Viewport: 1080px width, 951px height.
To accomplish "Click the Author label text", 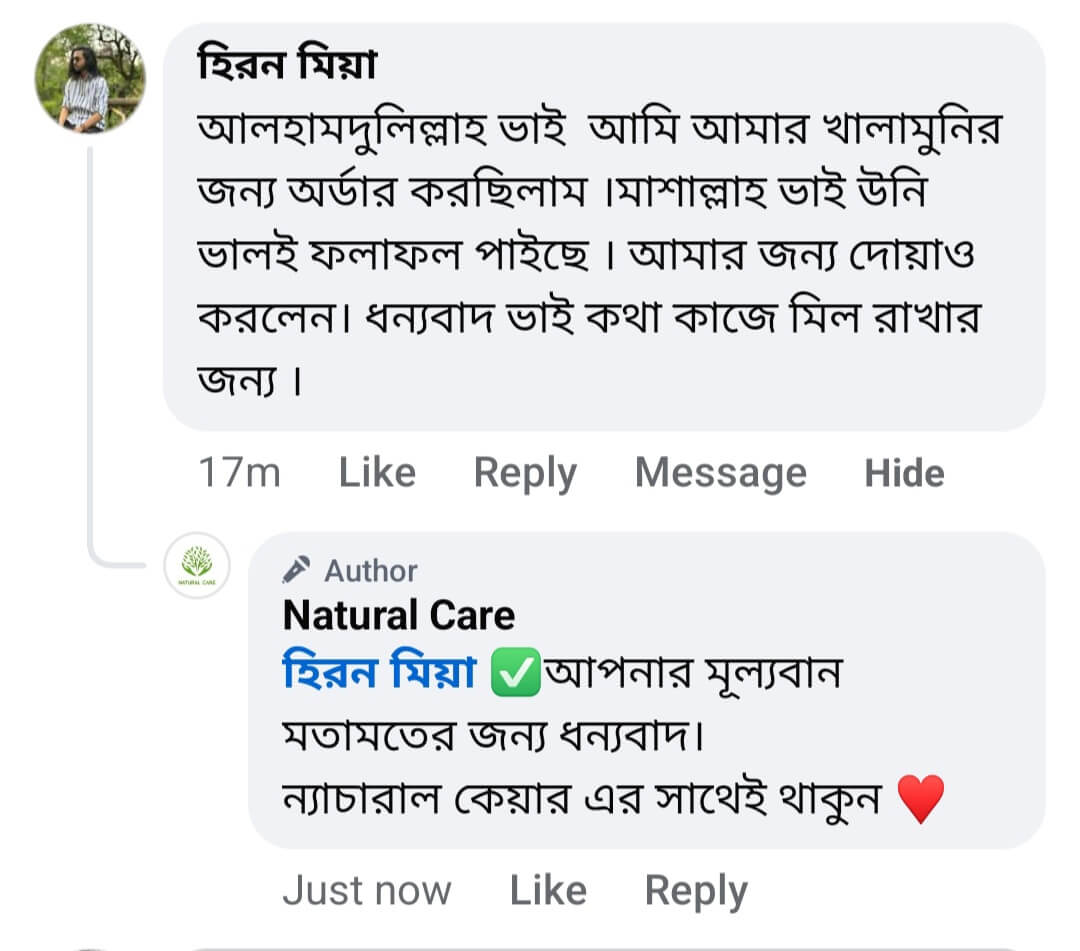I will (371, 571).
